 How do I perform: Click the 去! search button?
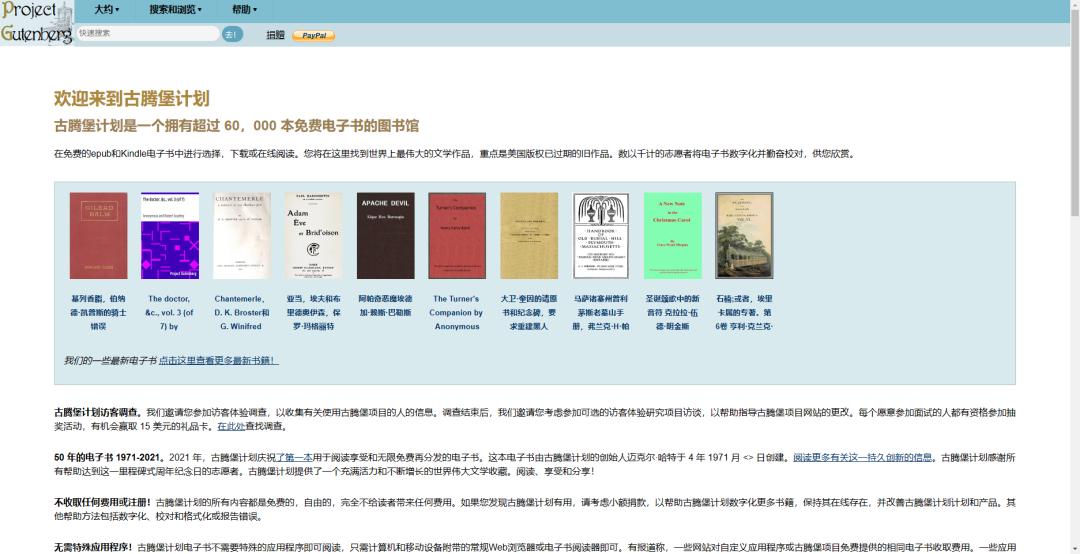coord(232,34)
